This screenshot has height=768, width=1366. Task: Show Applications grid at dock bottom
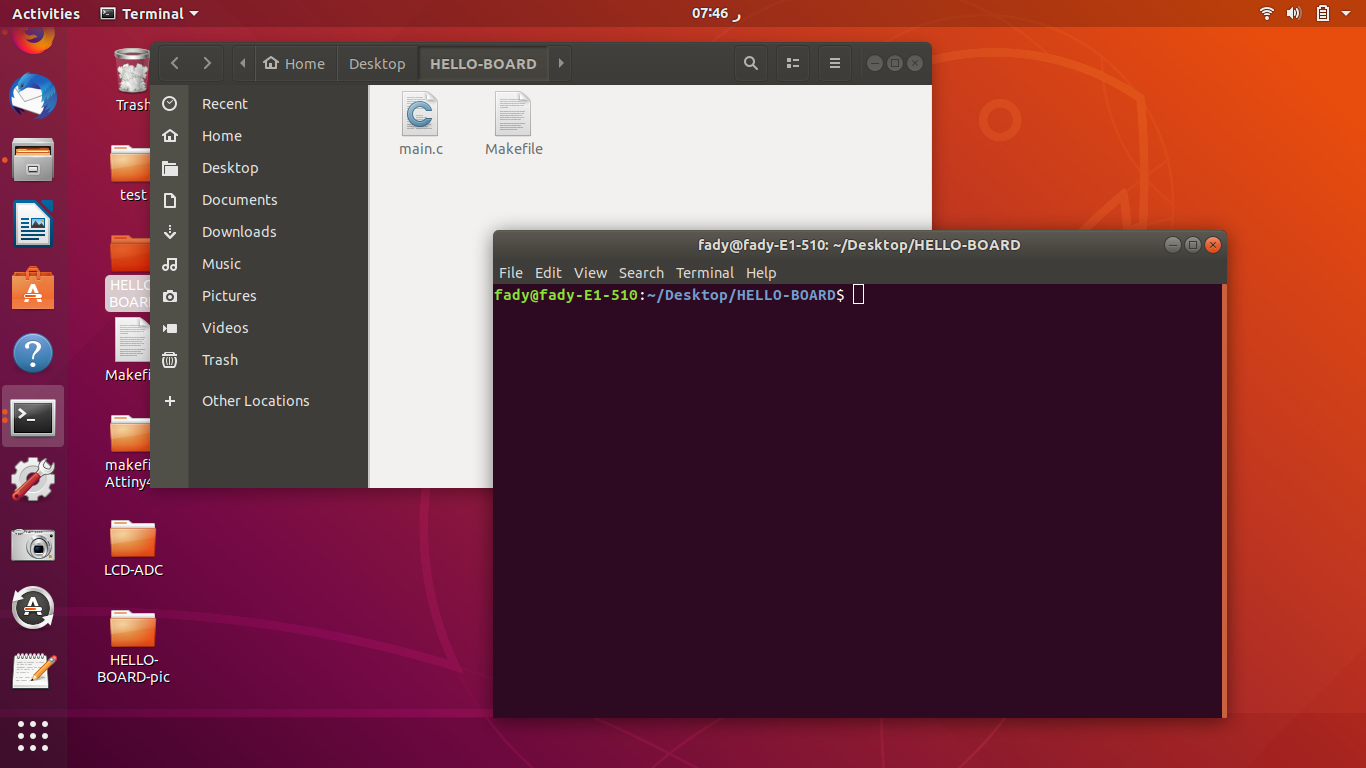33,735
